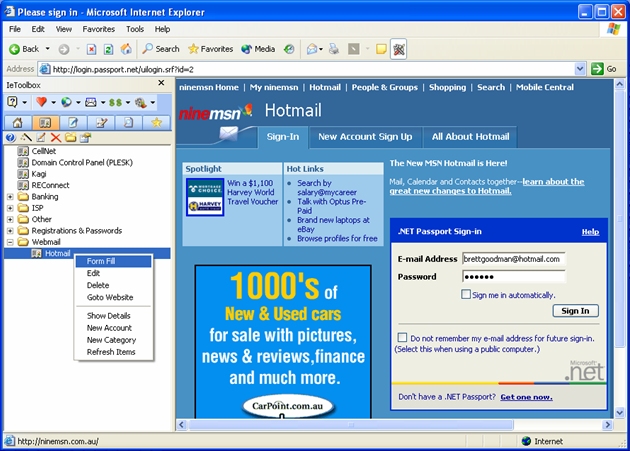Click the browser Home icon
The height and width of the screenshot is (451, 630).
[x=126, y=48]
